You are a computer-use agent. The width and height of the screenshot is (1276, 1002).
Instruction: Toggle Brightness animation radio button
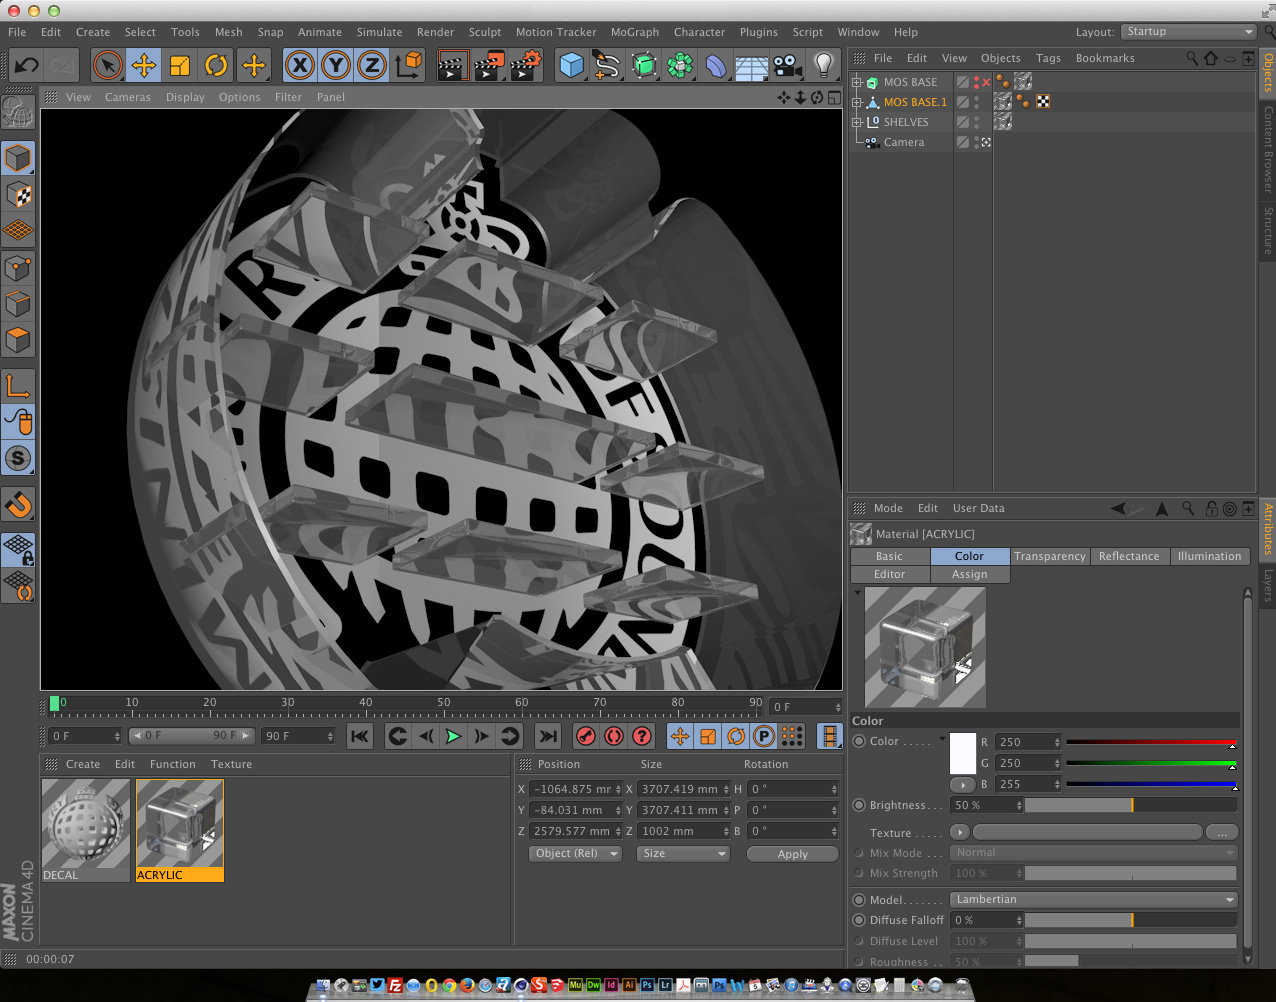(x=859, y=805)
